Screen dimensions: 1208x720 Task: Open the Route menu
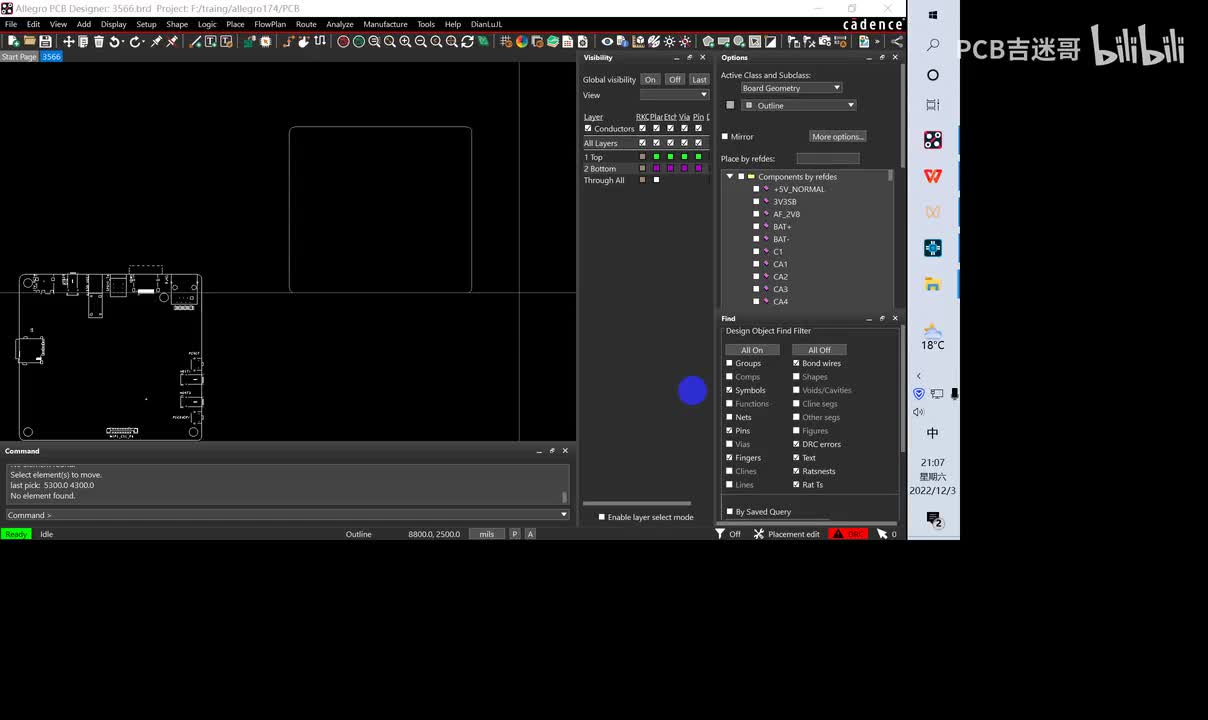306,24
